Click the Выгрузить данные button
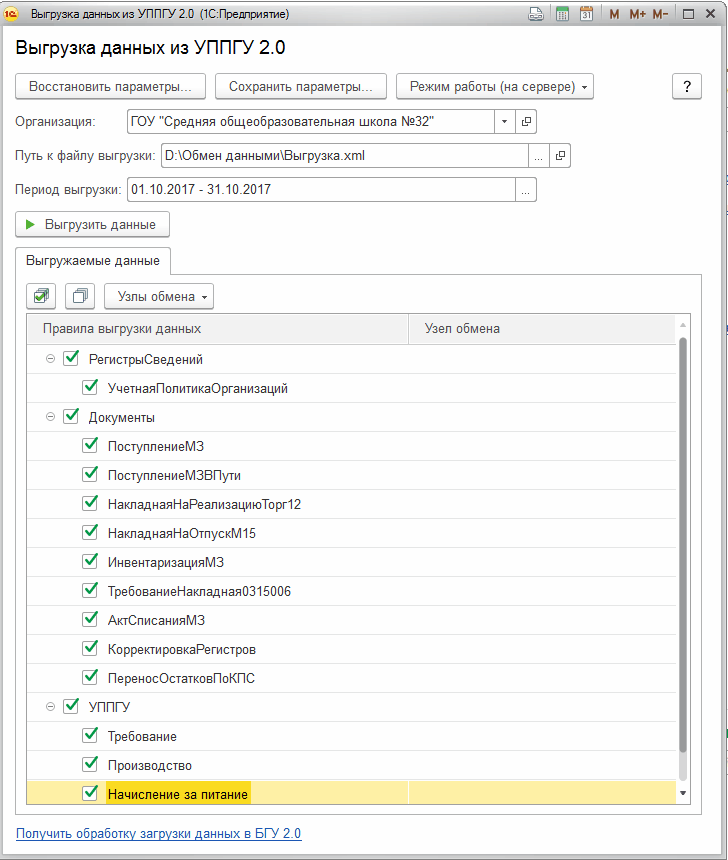 click(x=92, y=225)
